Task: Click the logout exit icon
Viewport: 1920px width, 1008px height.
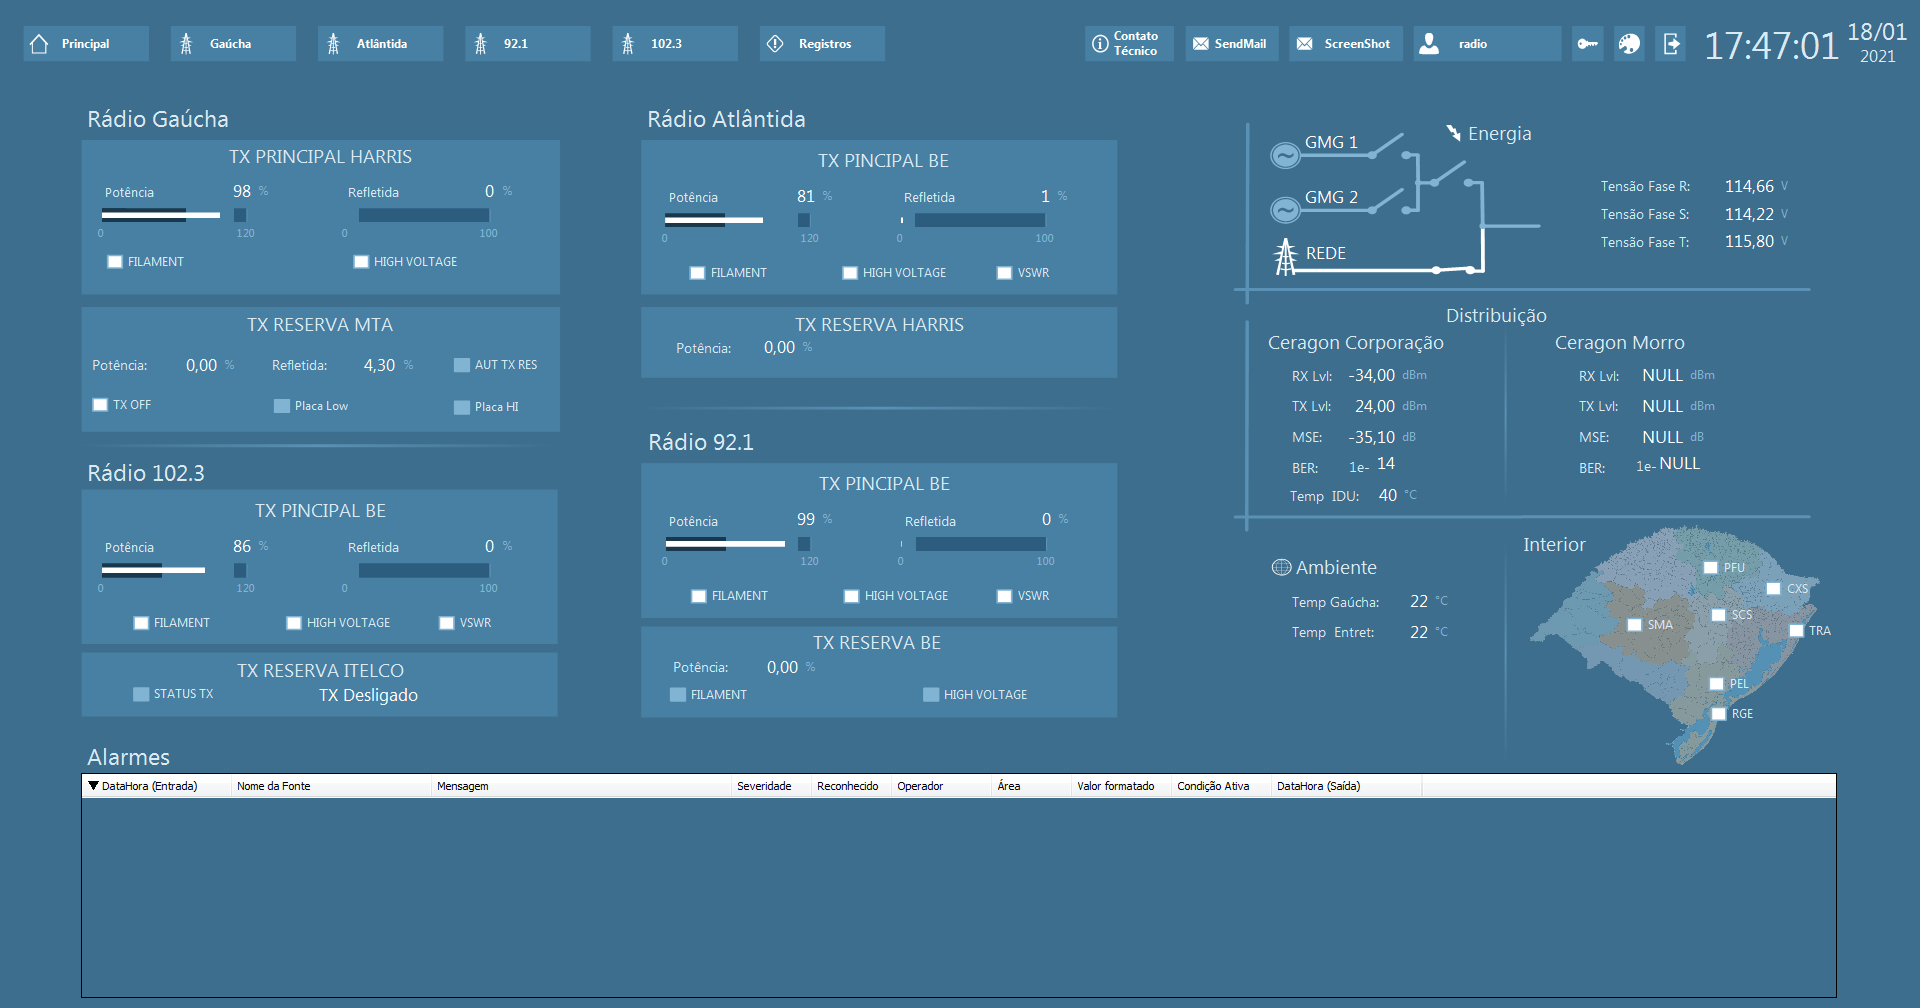Action: click(x=1672, y=44)
